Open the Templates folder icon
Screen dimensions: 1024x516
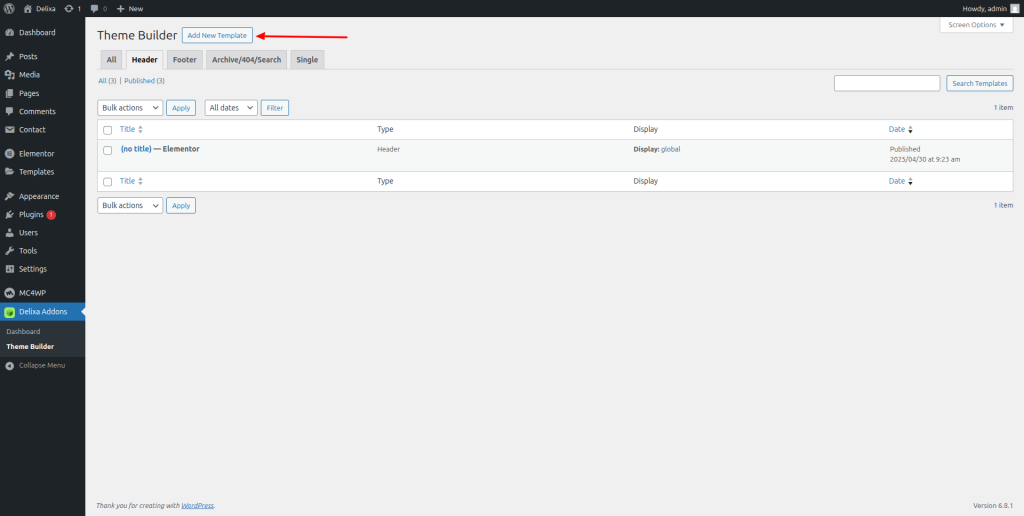click(9, 172)
